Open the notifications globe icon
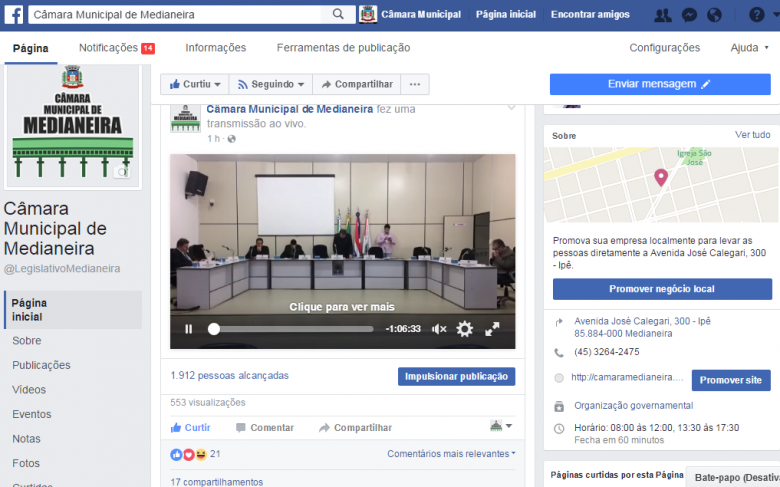 [x=714, y=15]
